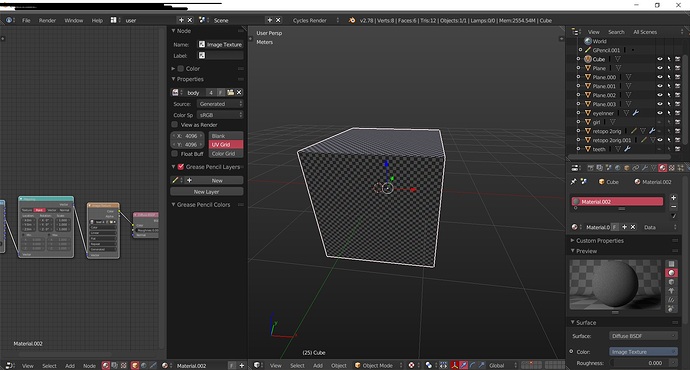The image size is (690, 370).
Task: Select the Material.002 material slot
Action: (x=617, y=201)
